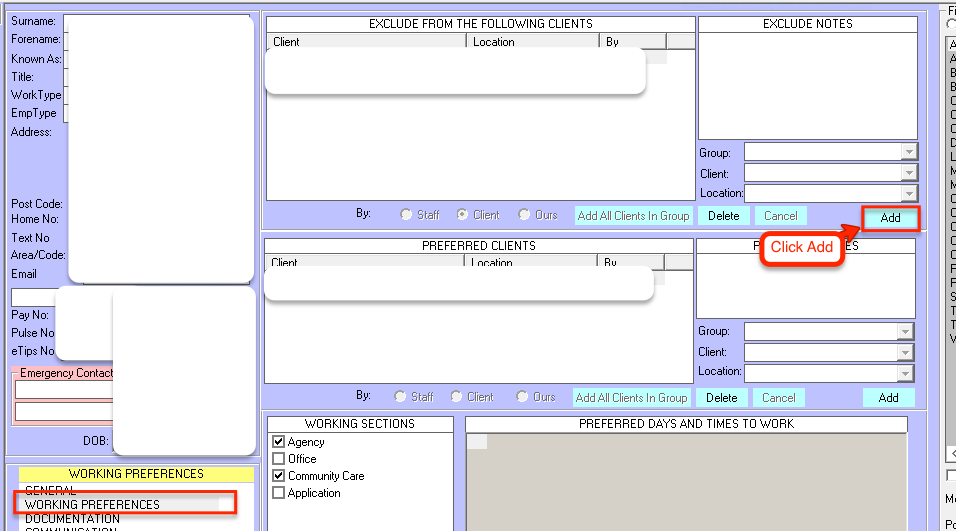This screenshot has height=531, width=956.
Task: Select the Staff radio button under exclude clients
Action: (406, 215)
